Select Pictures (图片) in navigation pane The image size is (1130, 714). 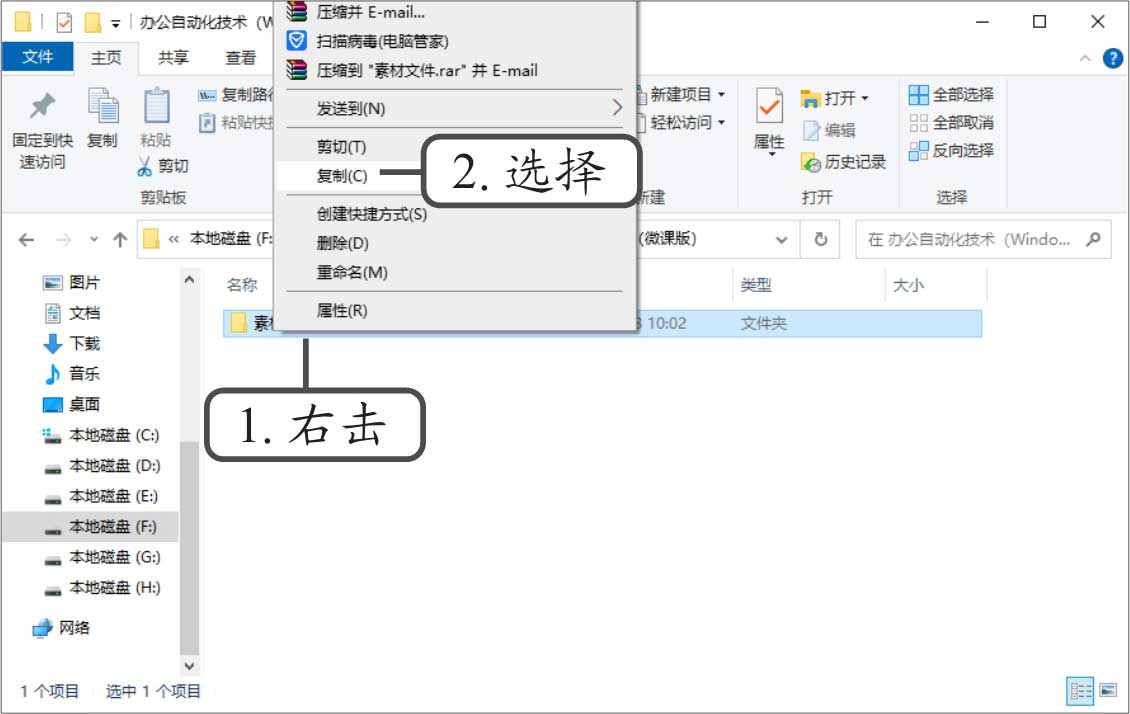coord(72,282)
